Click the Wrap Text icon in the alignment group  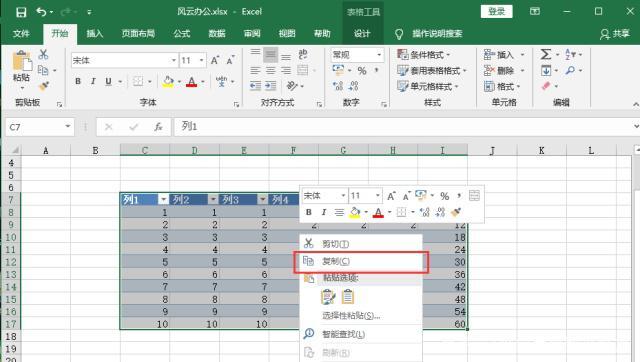pyautogui.click(x=303, y=54)
